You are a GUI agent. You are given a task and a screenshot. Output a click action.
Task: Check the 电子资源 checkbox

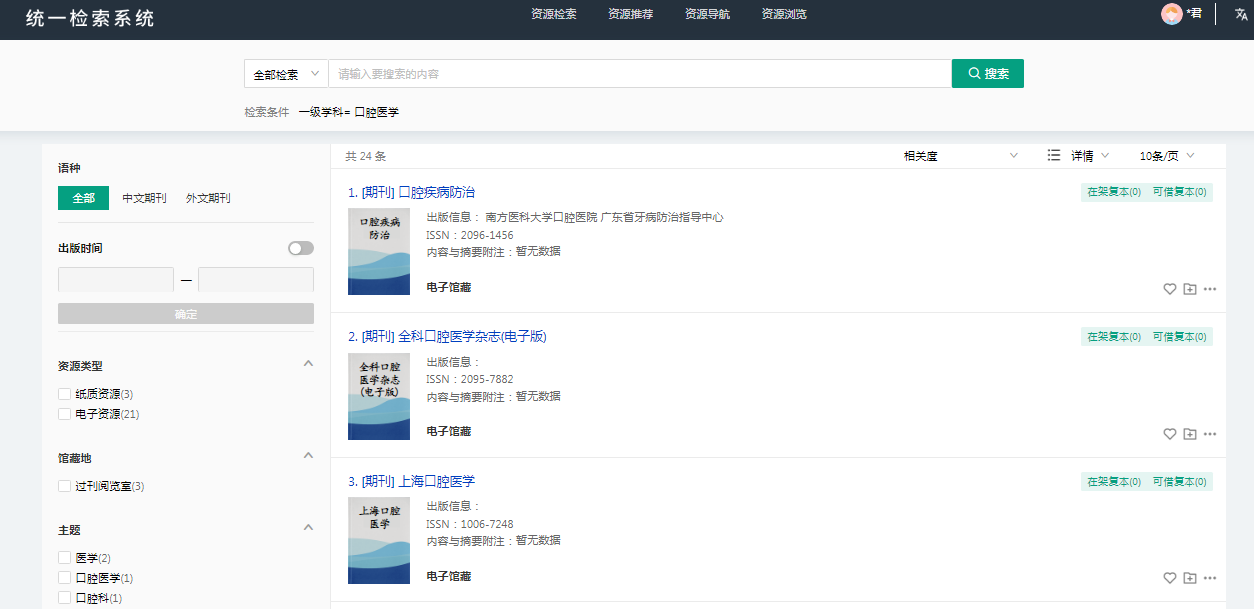click(65, 414)
